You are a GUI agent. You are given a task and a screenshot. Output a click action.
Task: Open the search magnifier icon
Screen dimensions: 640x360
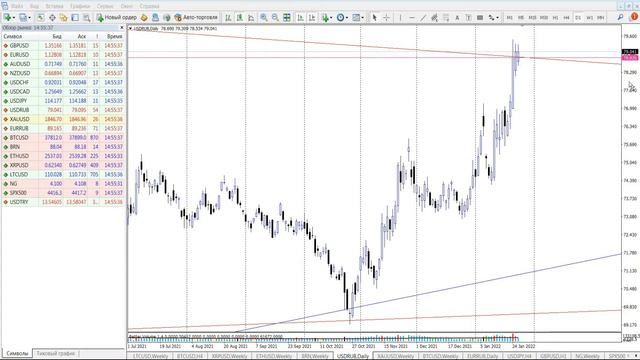[x=620, y=17]
